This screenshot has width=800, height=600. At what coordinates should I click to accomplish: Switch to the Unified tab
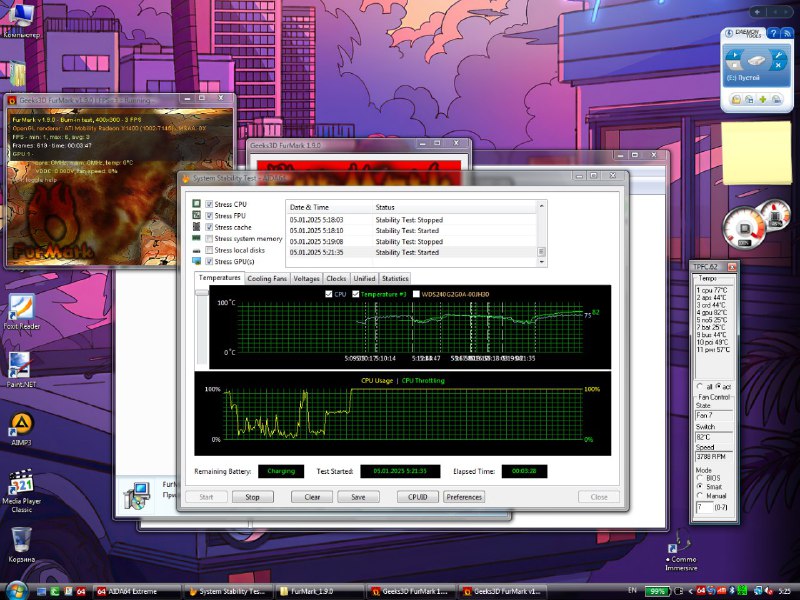tap(364, 279)
